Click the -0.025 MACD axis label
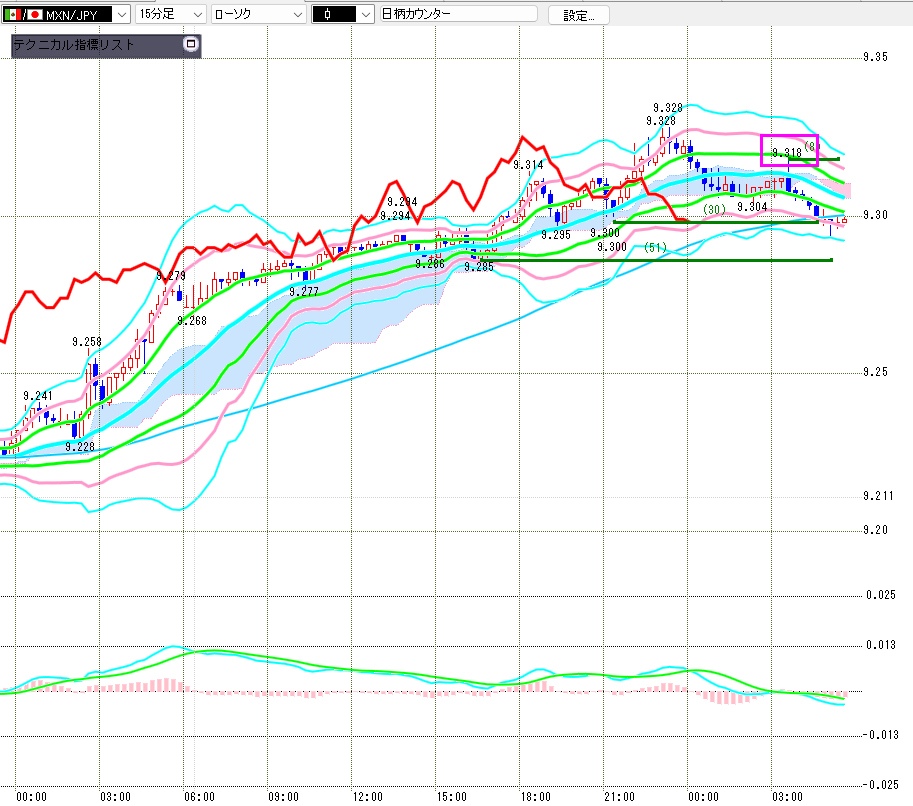Screen dimensions: 913x806 pyautogui.click(x=880, y=785)
